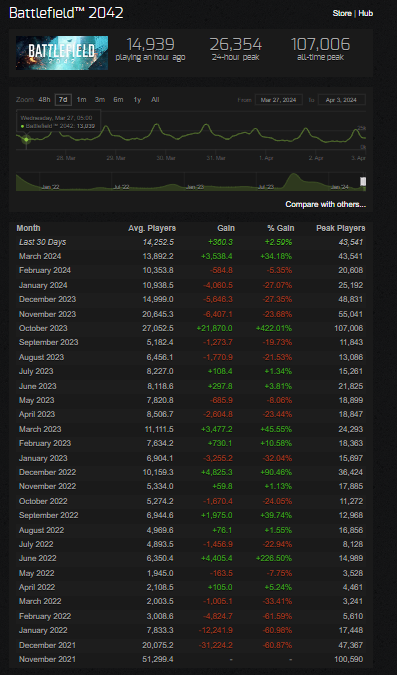Select the 7d zoom range
Screen dimensions: 397x675
pos(63,99)
